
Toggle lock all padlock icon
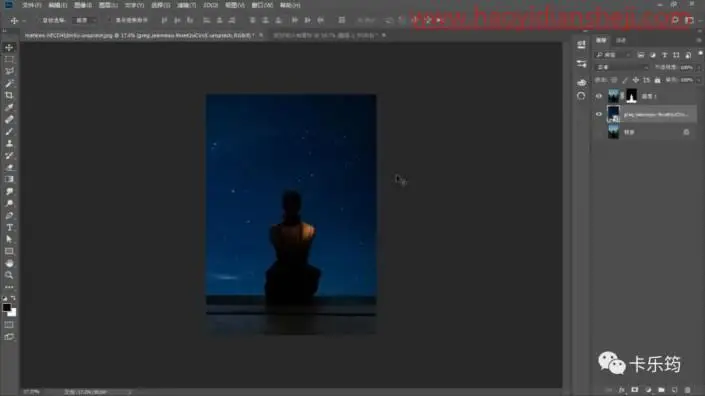tap(657, 80)
